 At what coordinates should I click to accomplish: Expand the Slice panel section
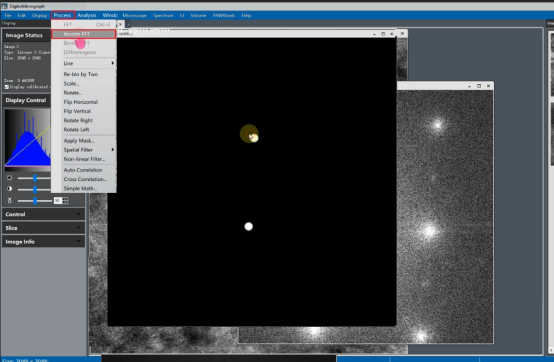[x=43, y=228]
